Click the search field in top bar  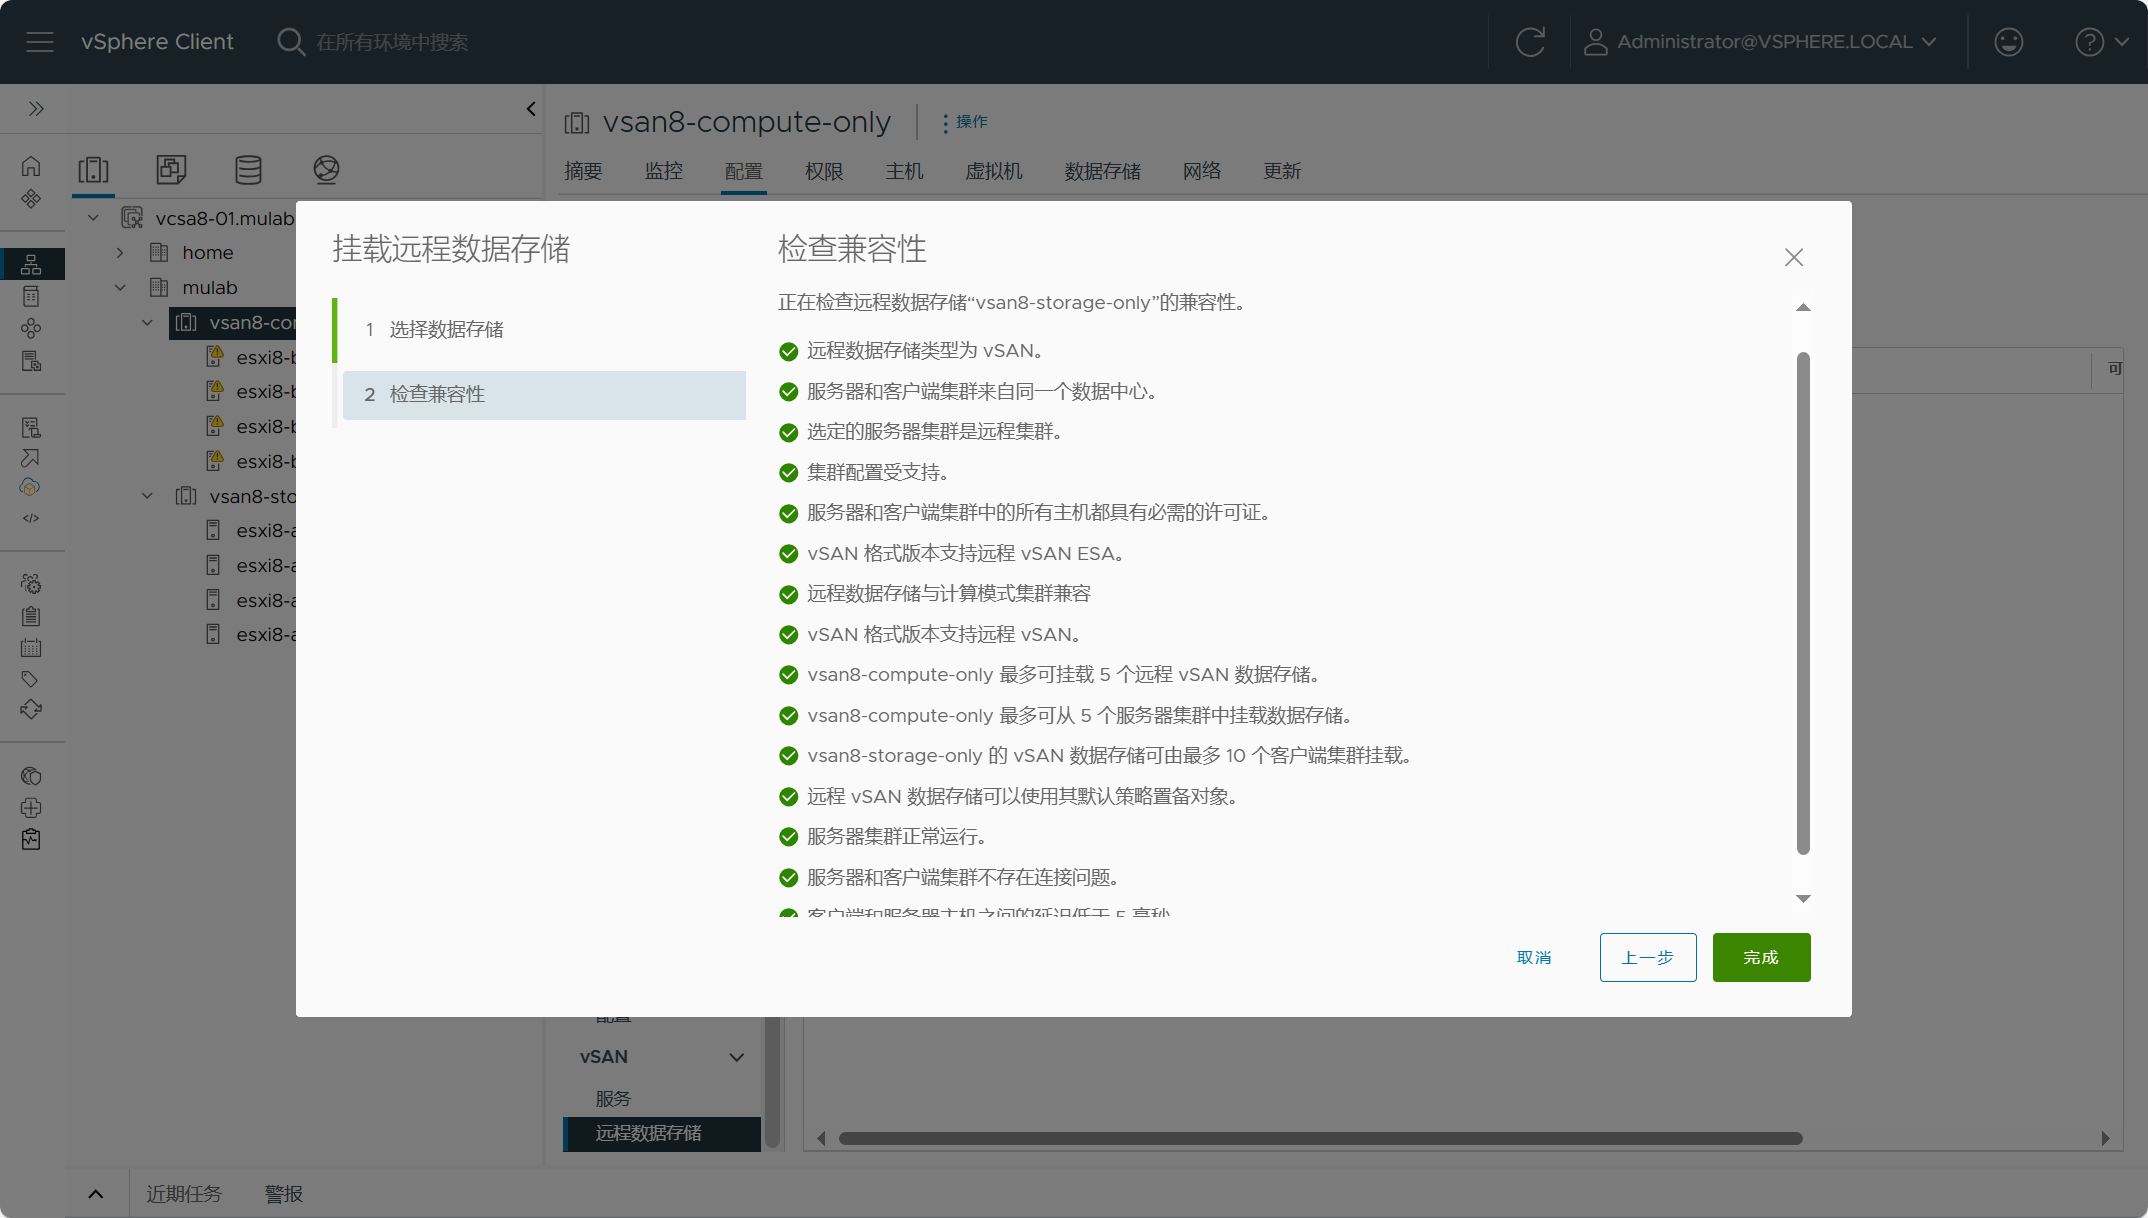(391, 42)
